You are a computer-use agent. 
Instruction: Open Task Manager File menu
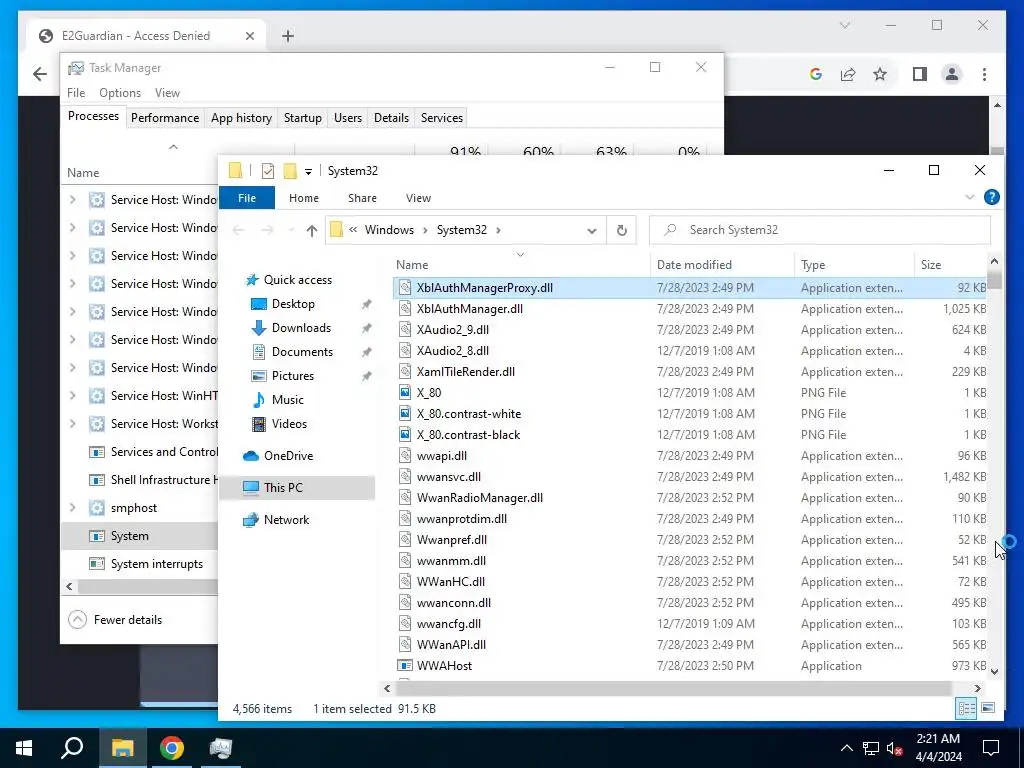(76, 93)
